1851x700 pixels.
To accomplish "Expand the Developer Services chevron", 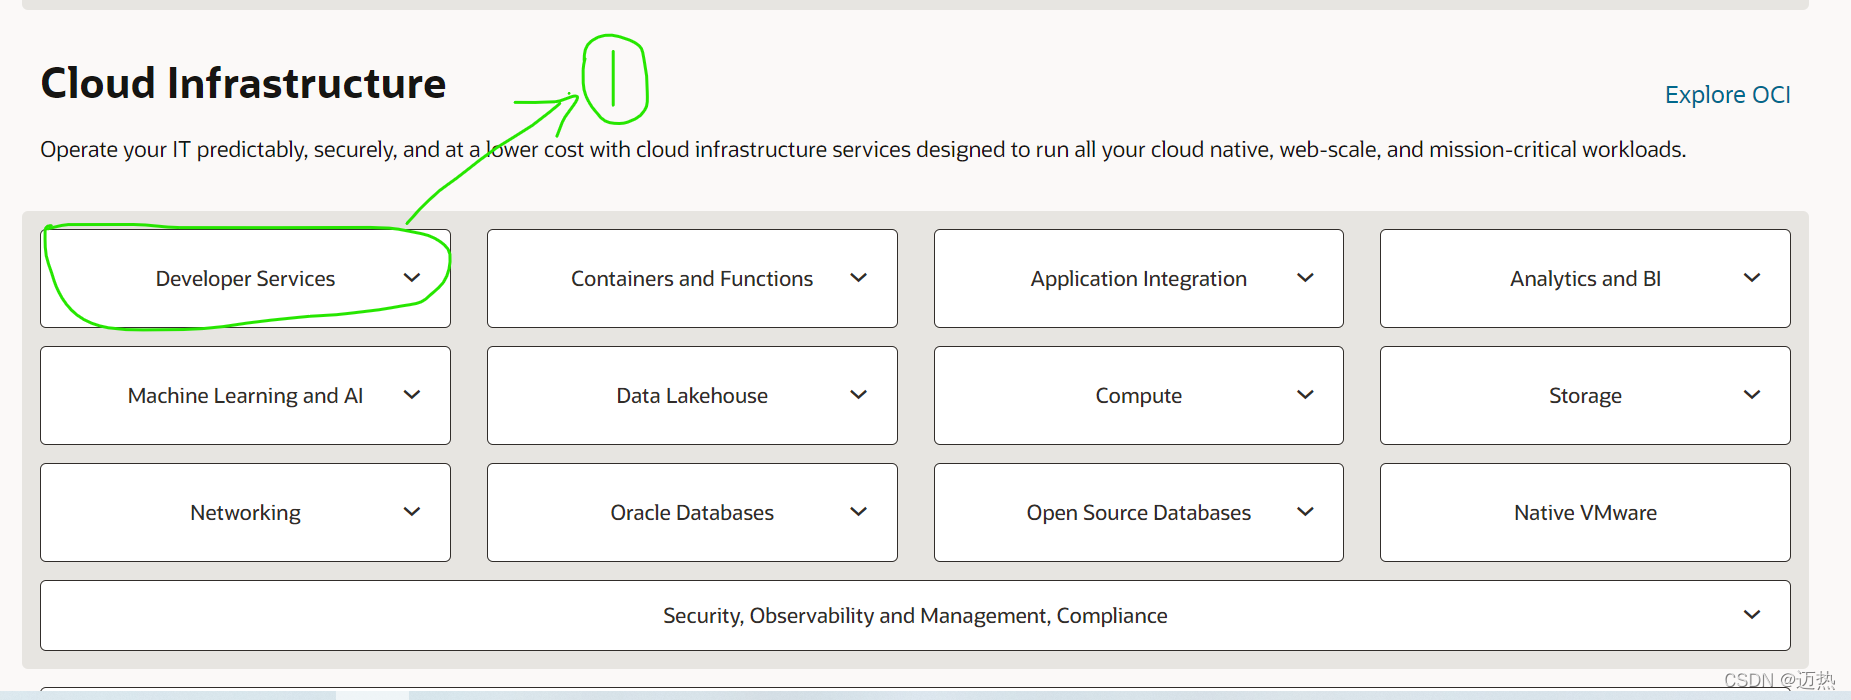I will coord(412,278).
